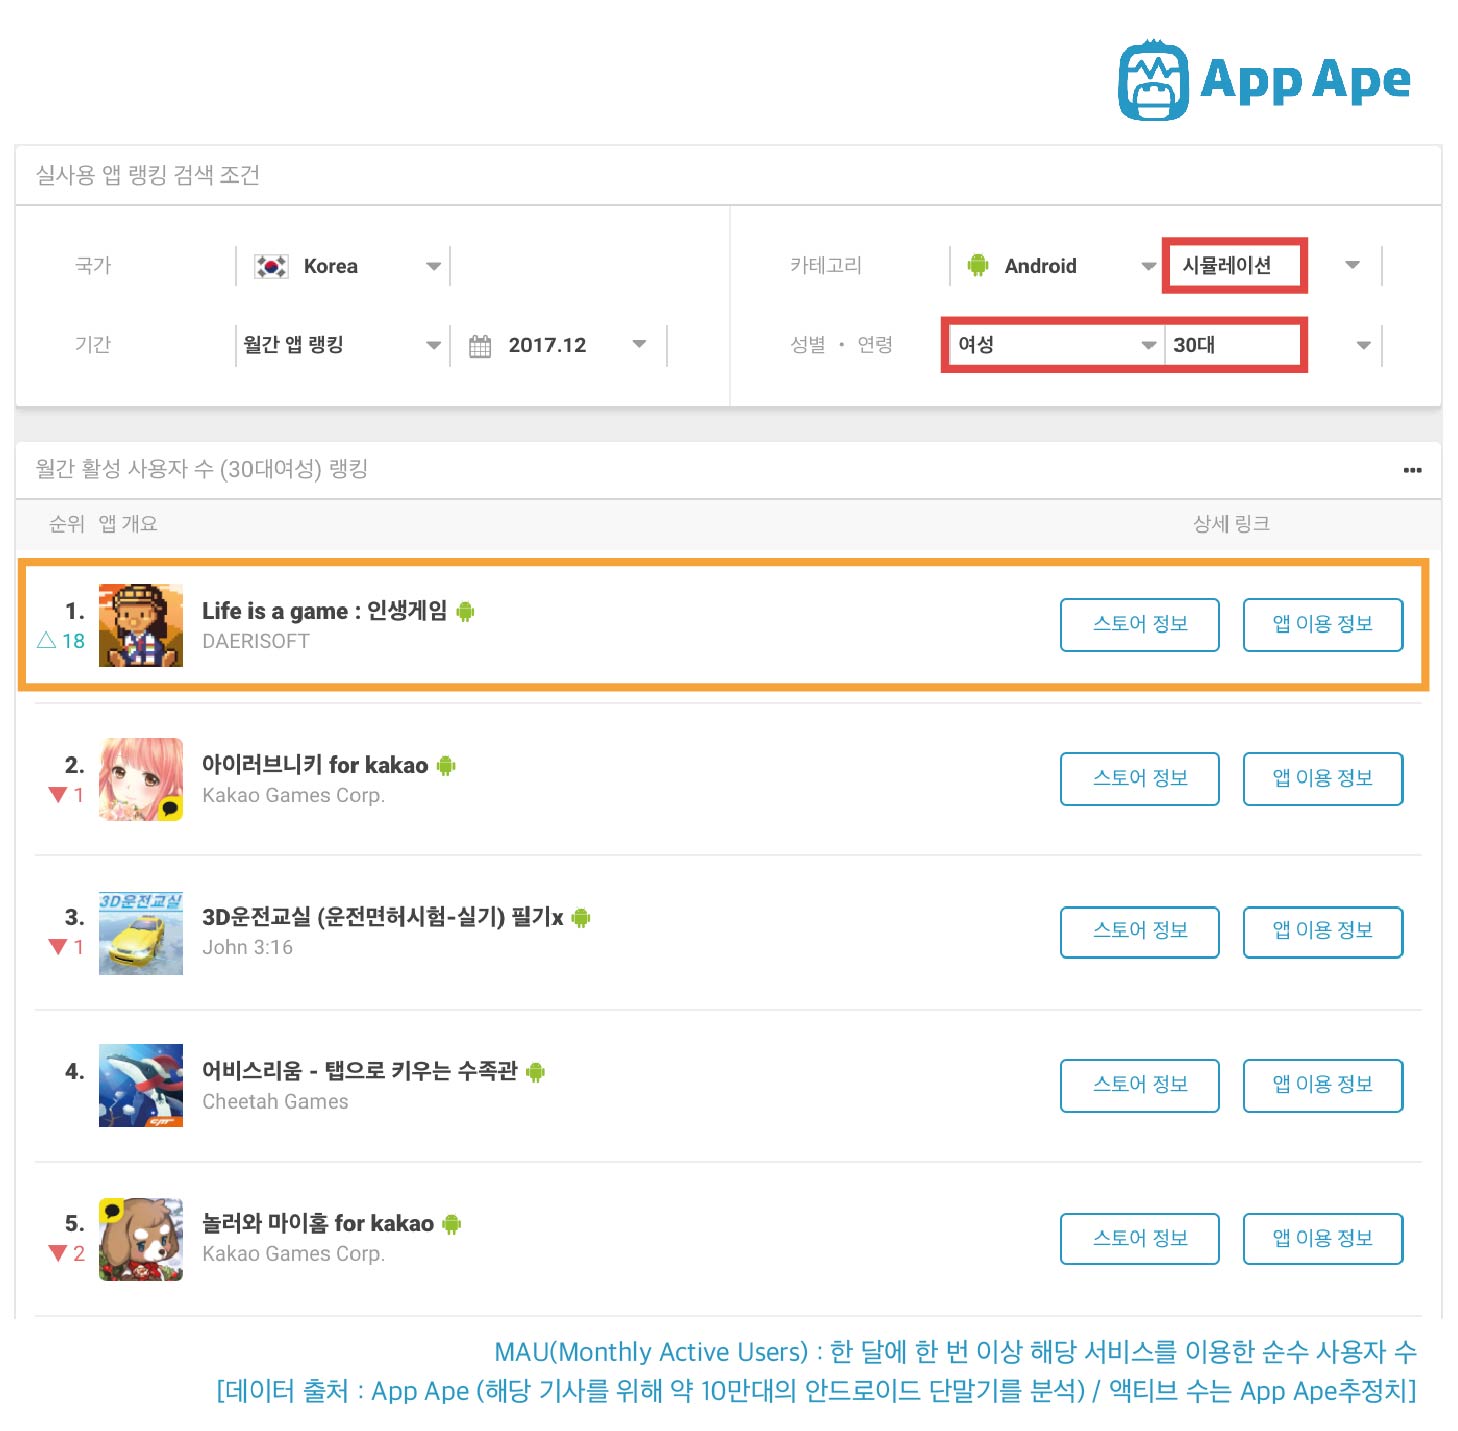Click the Korean flag icon
The width and height of the screenshot is (1458, 1431).
271,266
